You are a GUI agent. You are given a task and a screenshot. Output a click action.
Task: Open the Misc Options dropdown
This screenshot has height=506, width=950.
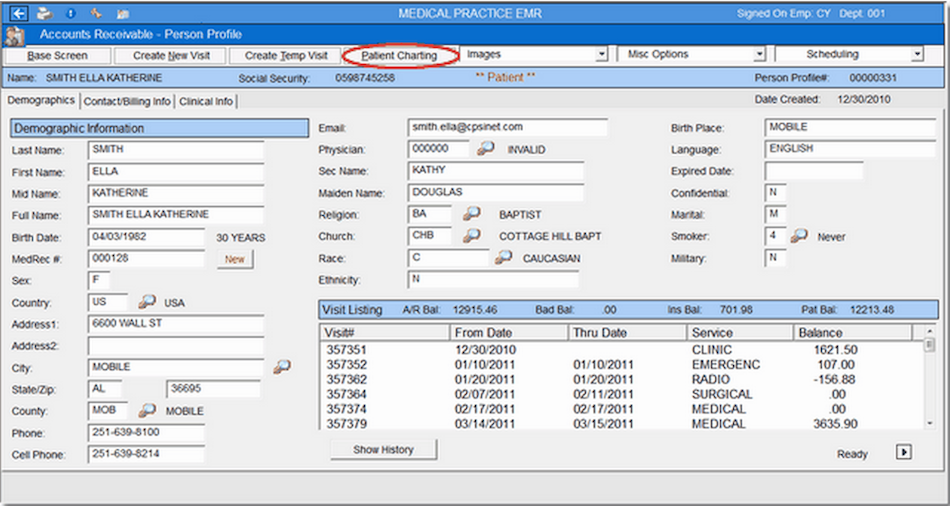coord(759,55)
